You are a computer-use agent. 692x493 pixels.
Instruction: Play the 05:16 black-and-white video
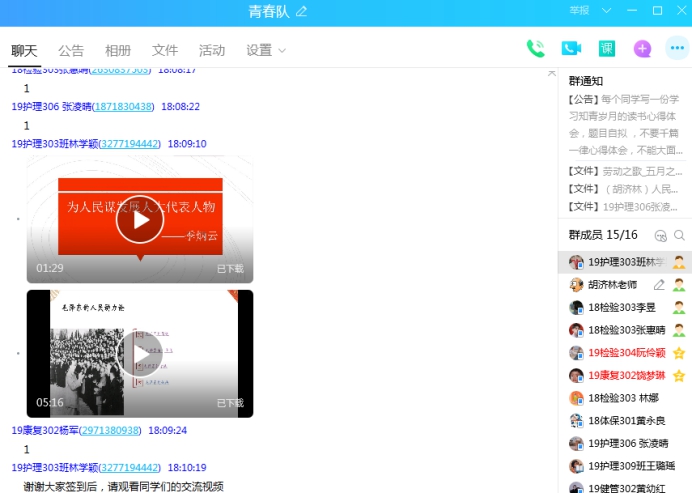pyautogui.click(x=139, y=353)
